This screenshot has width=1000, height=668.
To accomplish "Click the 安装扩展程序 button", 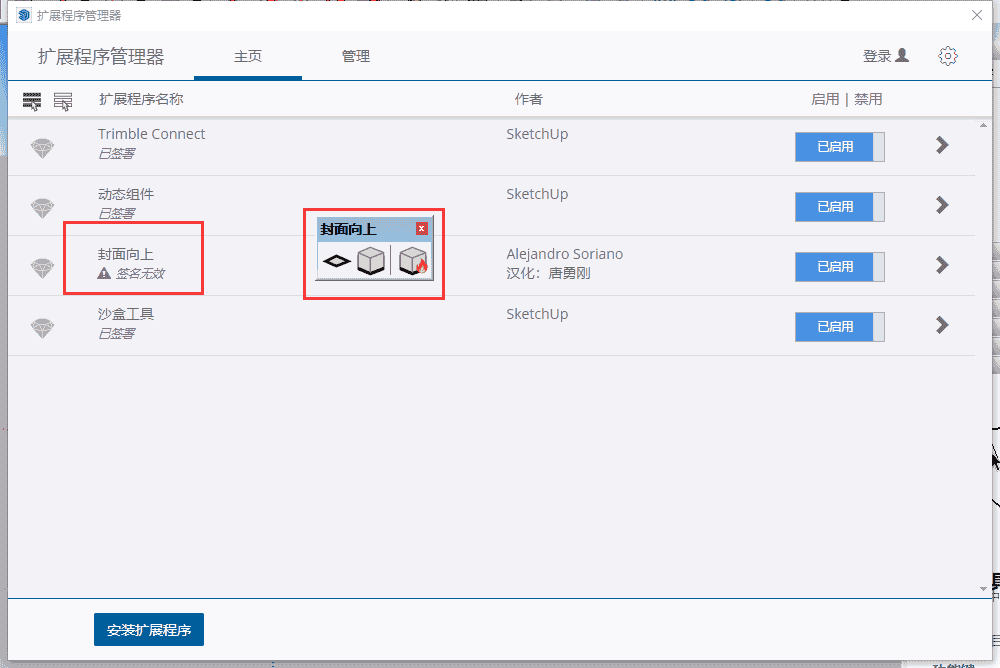I will coord(149,630).
